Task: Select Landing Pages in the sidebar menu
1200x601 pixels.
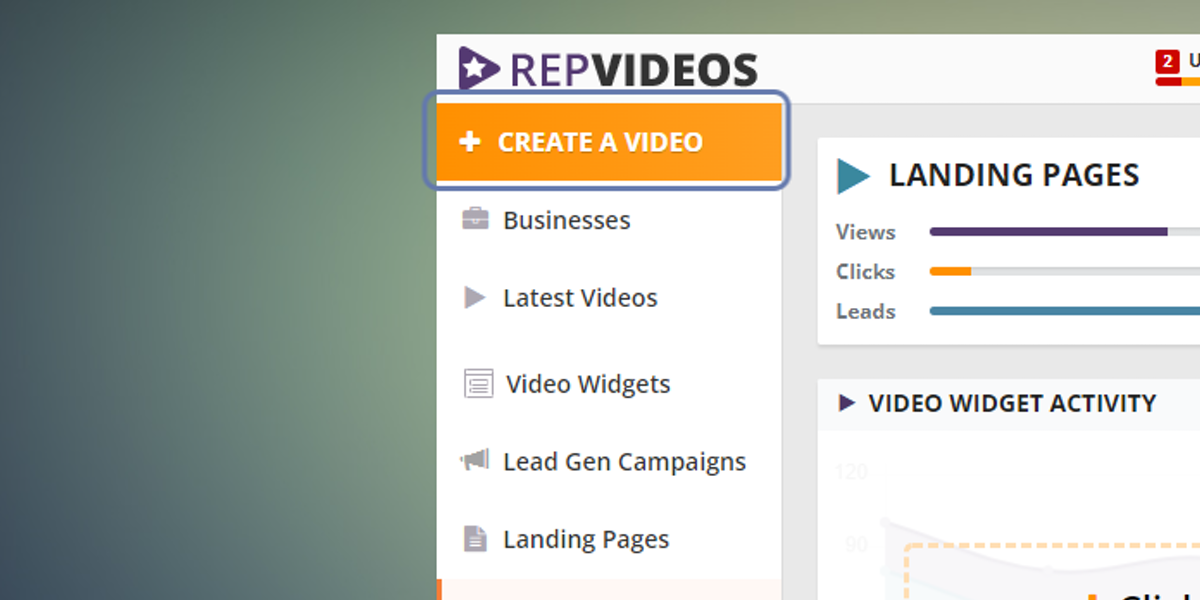Action: click(x=586, y=539)
